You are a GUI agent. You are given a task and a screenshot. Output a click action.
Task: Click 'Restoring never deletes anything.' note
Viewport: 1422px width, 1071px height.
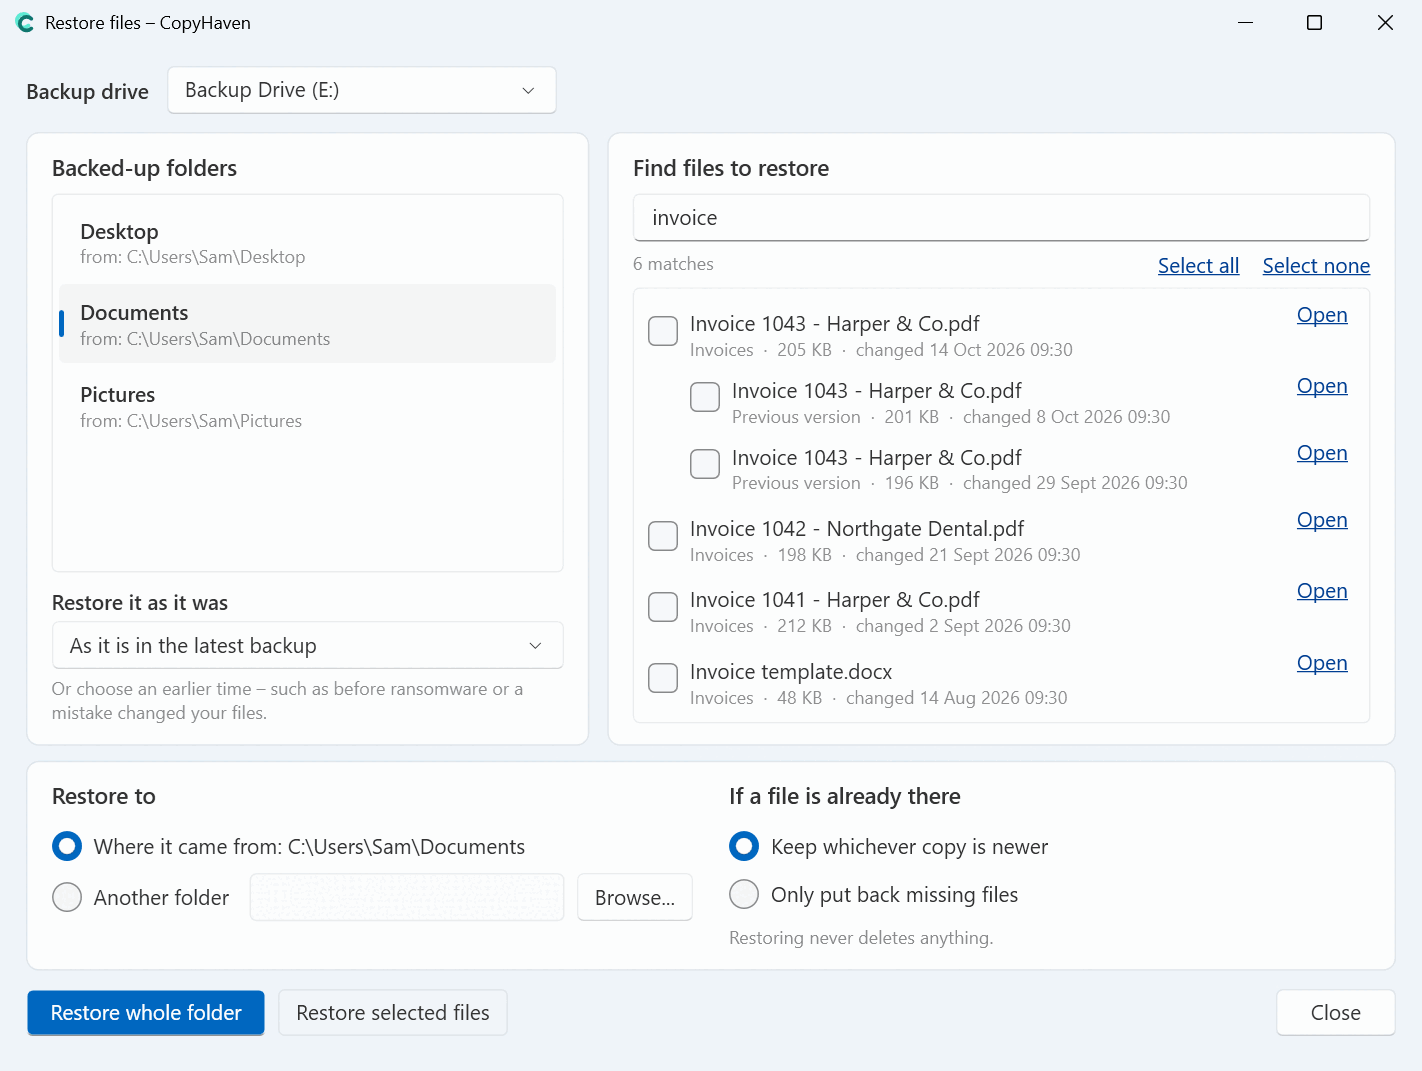tap(861, 938)
